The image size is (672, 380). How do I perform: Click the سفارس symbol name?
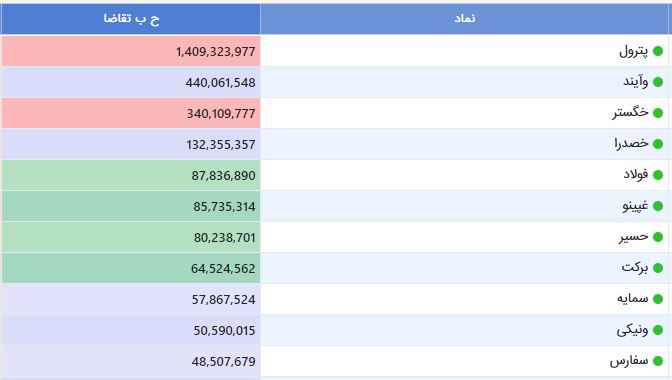pyautogui.click(x=629, y=361)
